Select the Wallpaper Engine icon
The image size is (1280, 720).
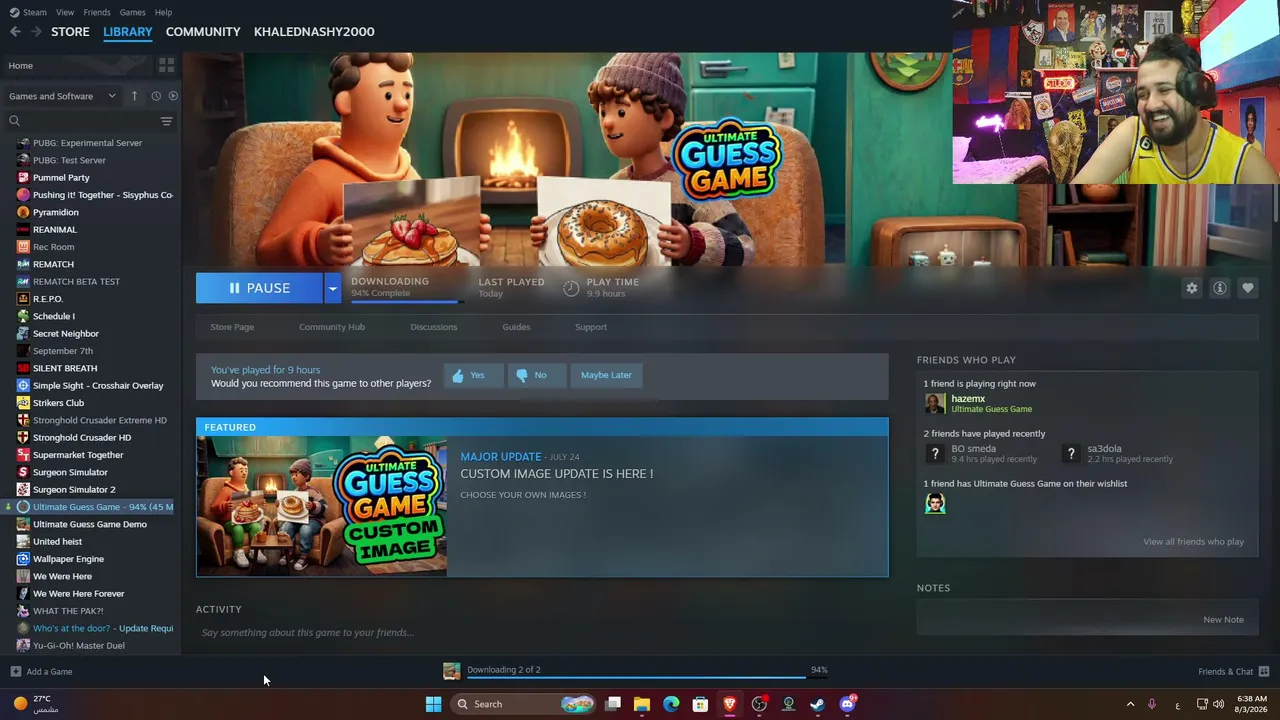click(23, 559)
